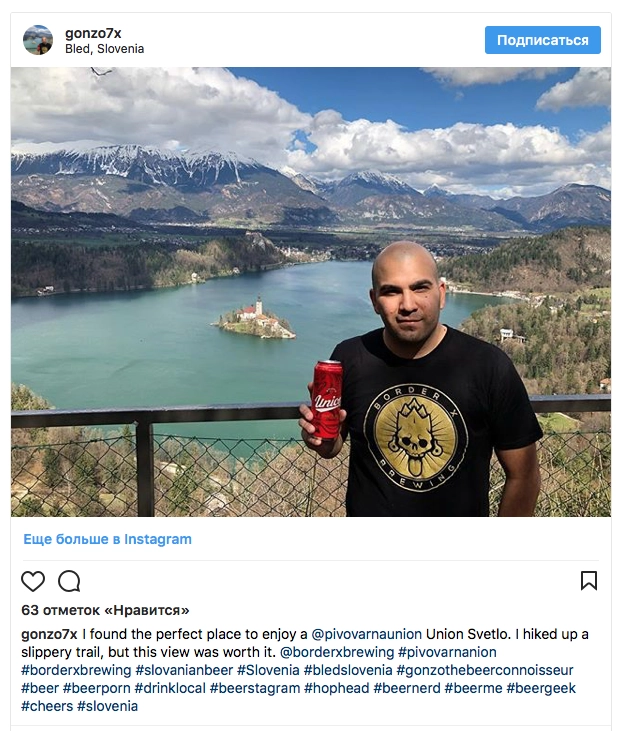
Task: Open comments with speech bubble icon
Action: coord(69,581)
